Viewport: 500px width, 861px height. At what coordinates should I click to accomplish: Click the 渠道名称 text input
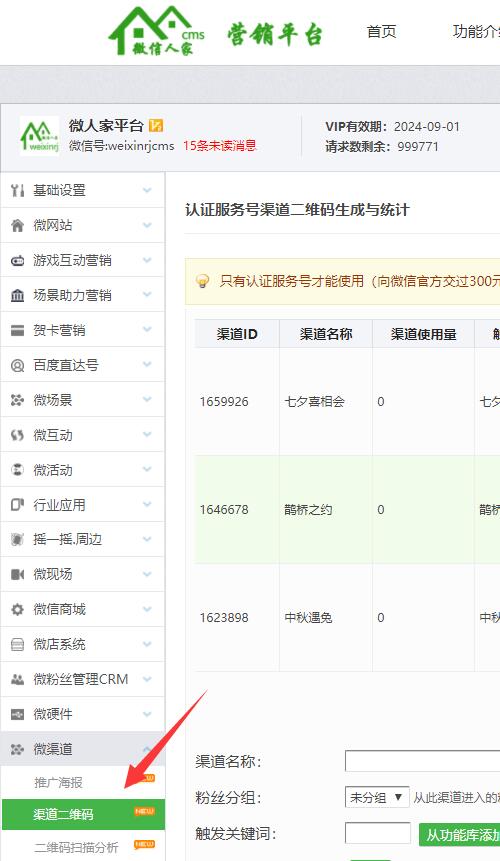pyautogui.click(x=423, y=762)
